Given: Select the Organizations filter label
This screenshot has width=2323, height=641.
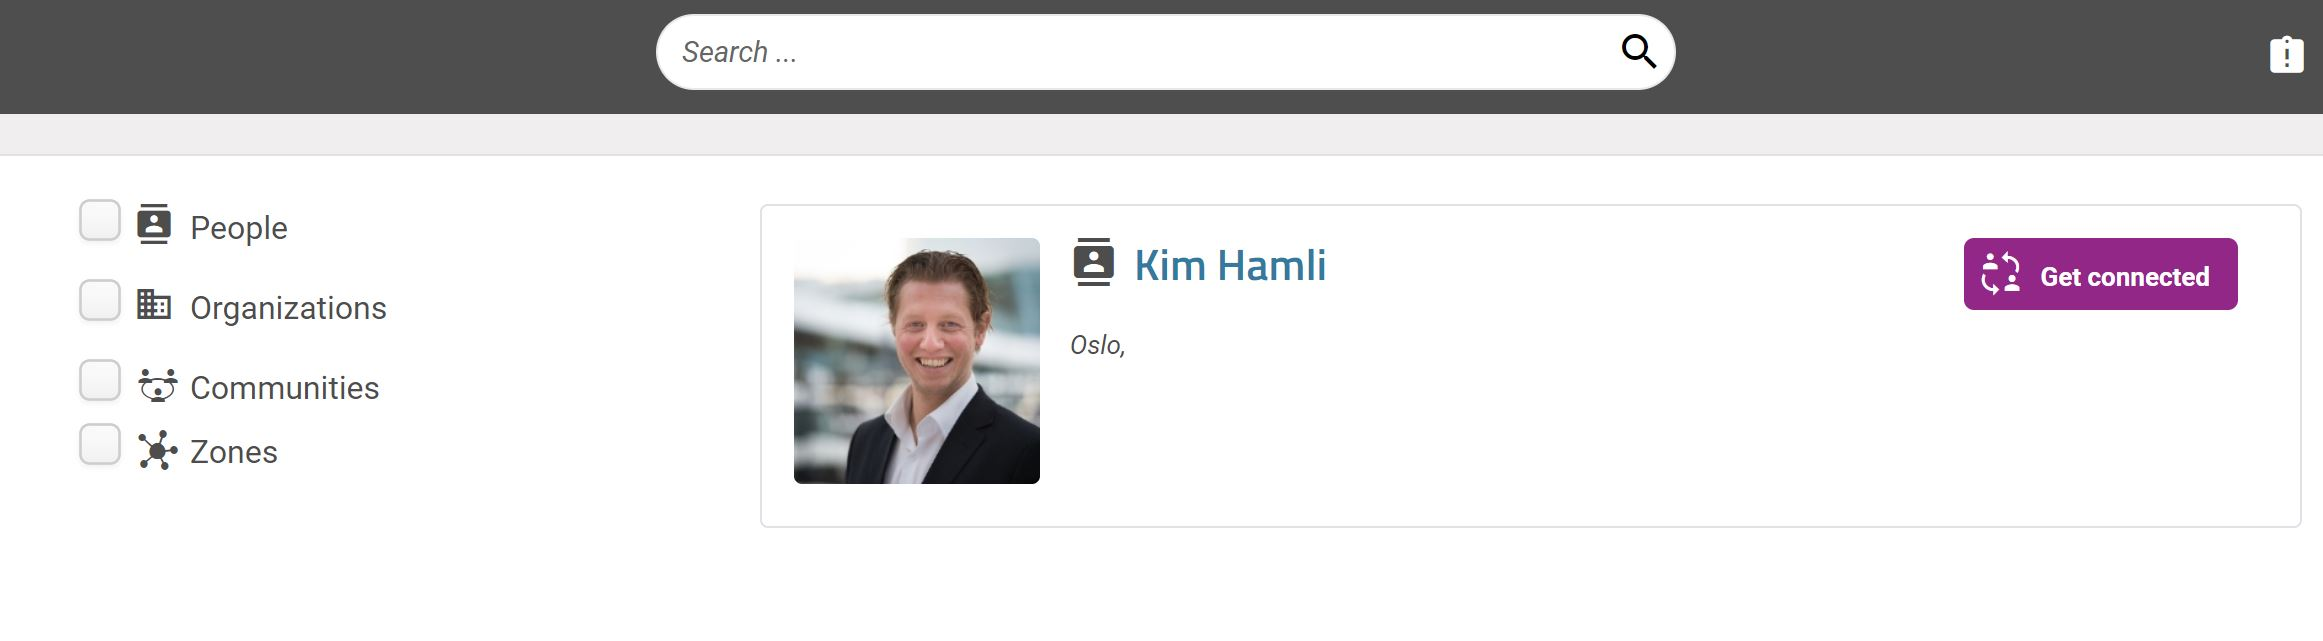Looking at the screenshot, I should click(x=288, y=308).
